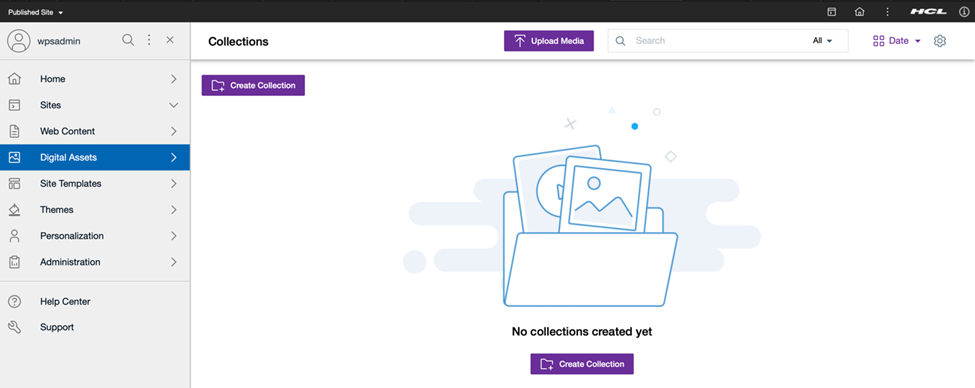Open Themes menu item
Screen dimensions: 975x388
pos(95,210)
